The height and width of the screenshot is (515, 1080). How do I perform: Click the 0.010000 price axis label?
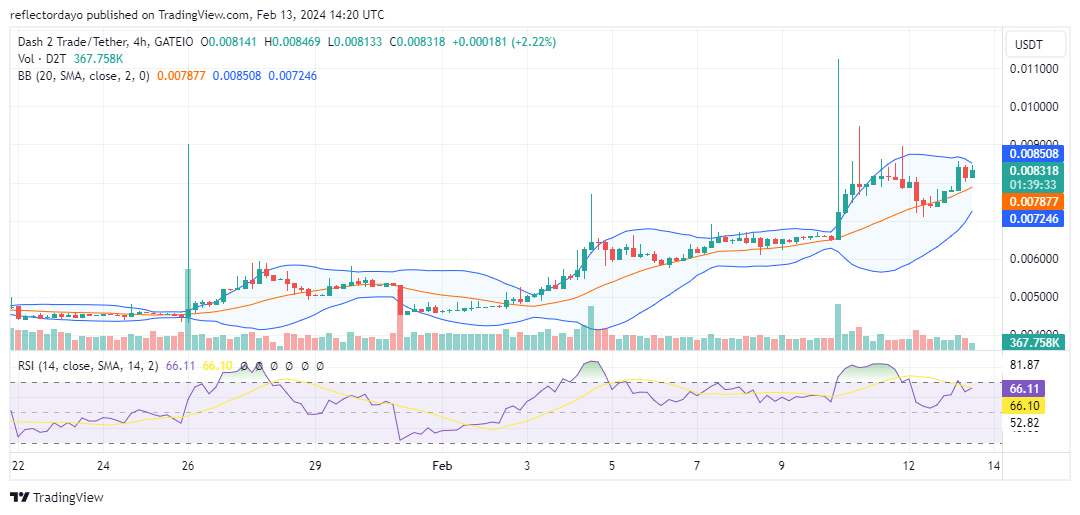pos(1032,107)
